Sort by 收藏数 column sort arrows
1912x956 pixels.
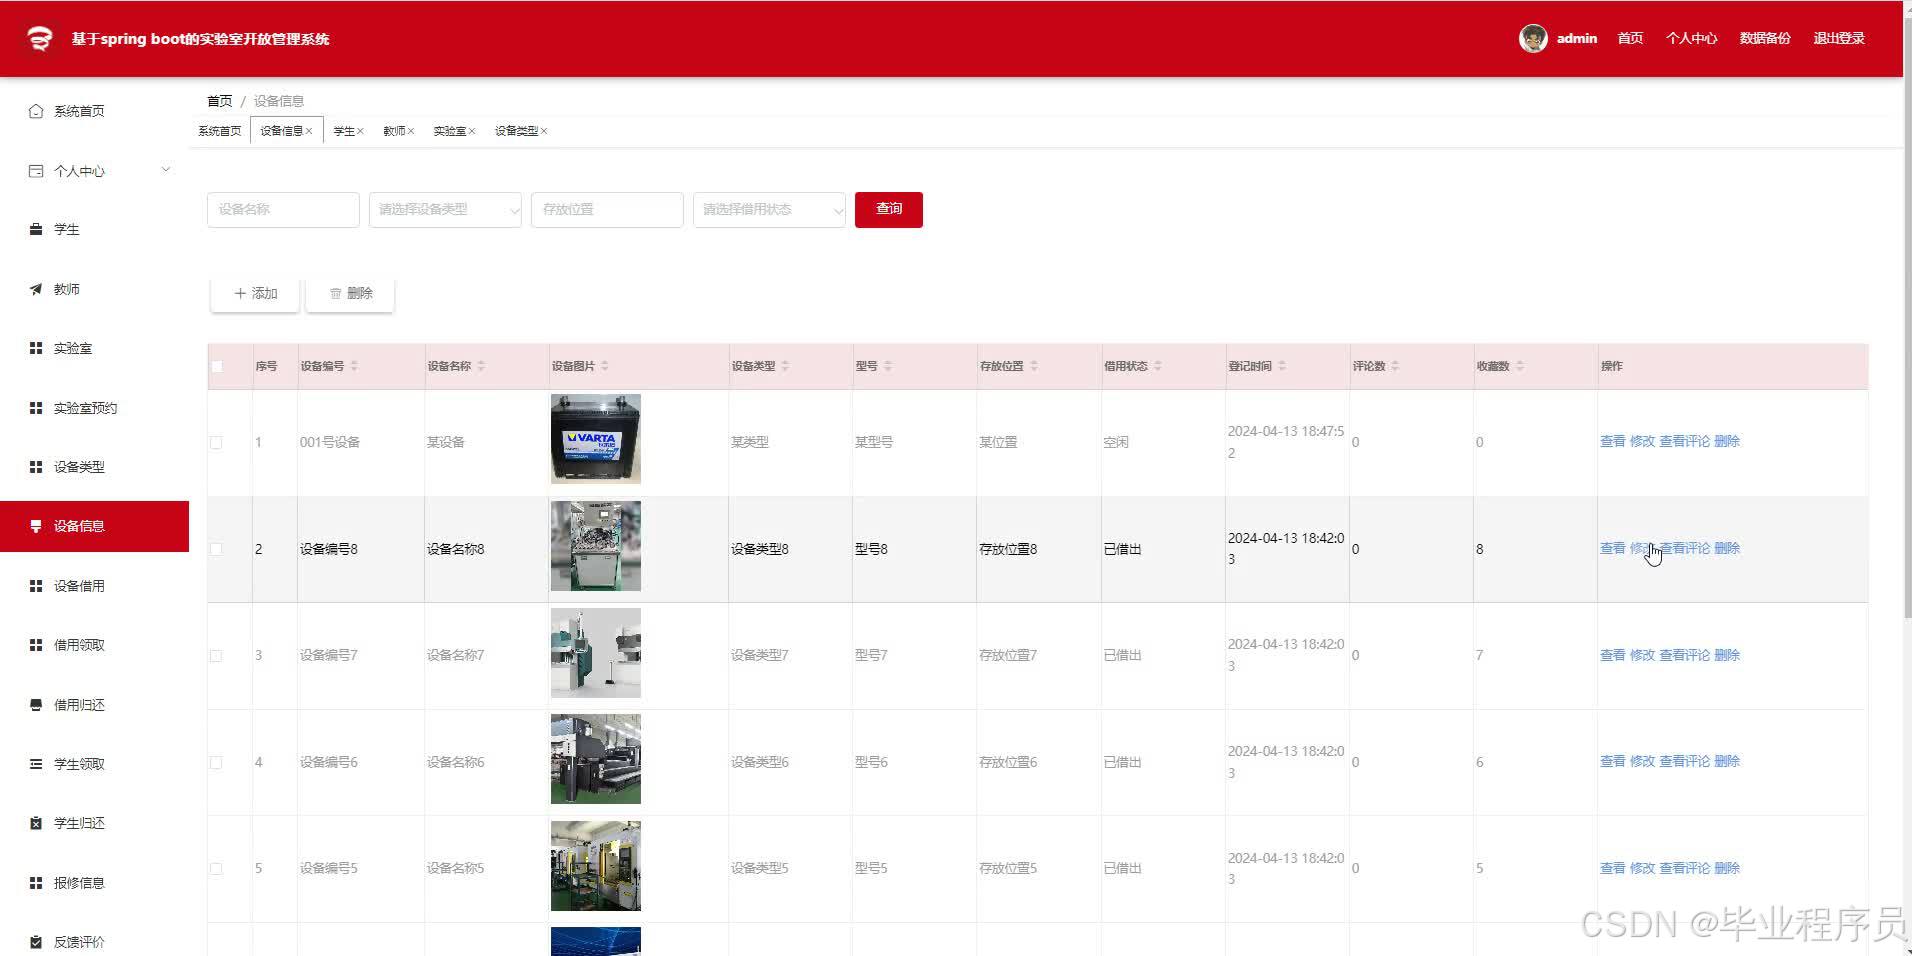pos(1520,366)
